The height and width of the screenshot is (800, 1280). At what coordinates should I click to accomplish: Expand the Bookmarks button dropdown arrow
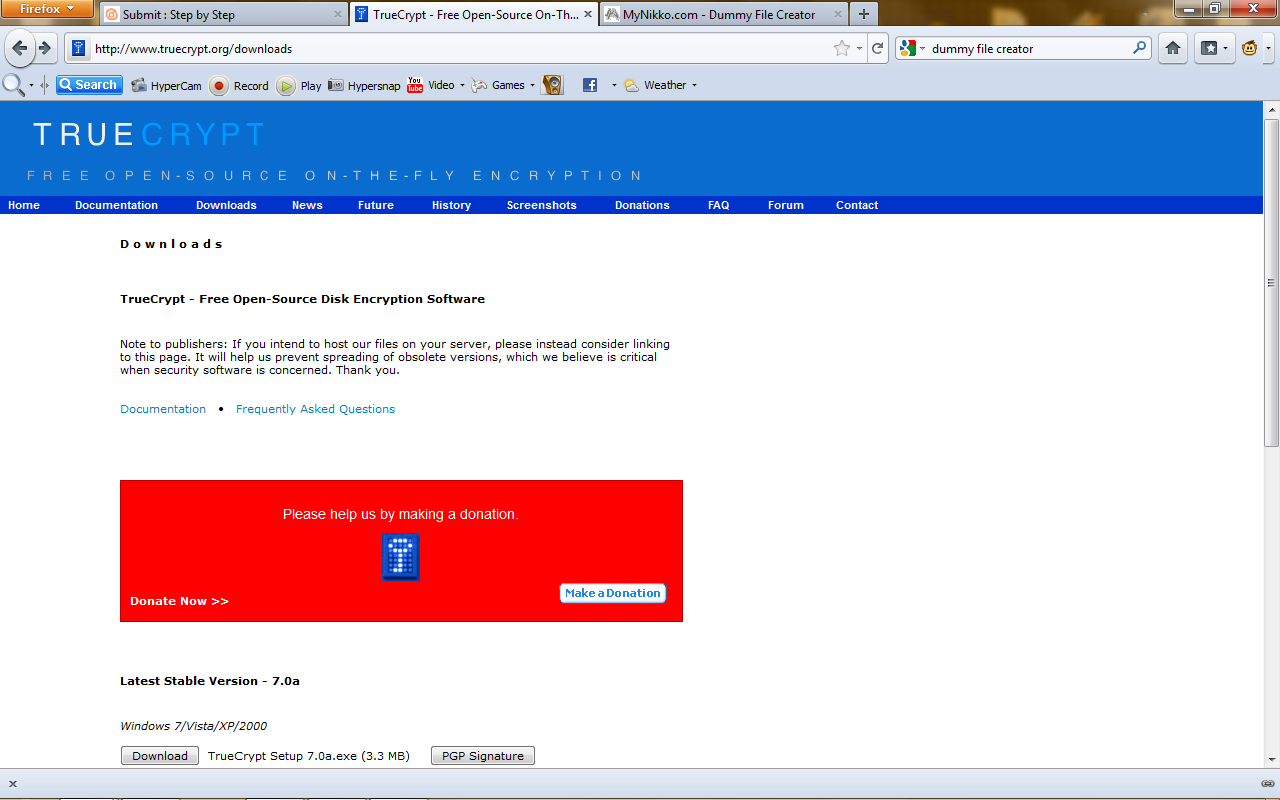coord(1226,48)
